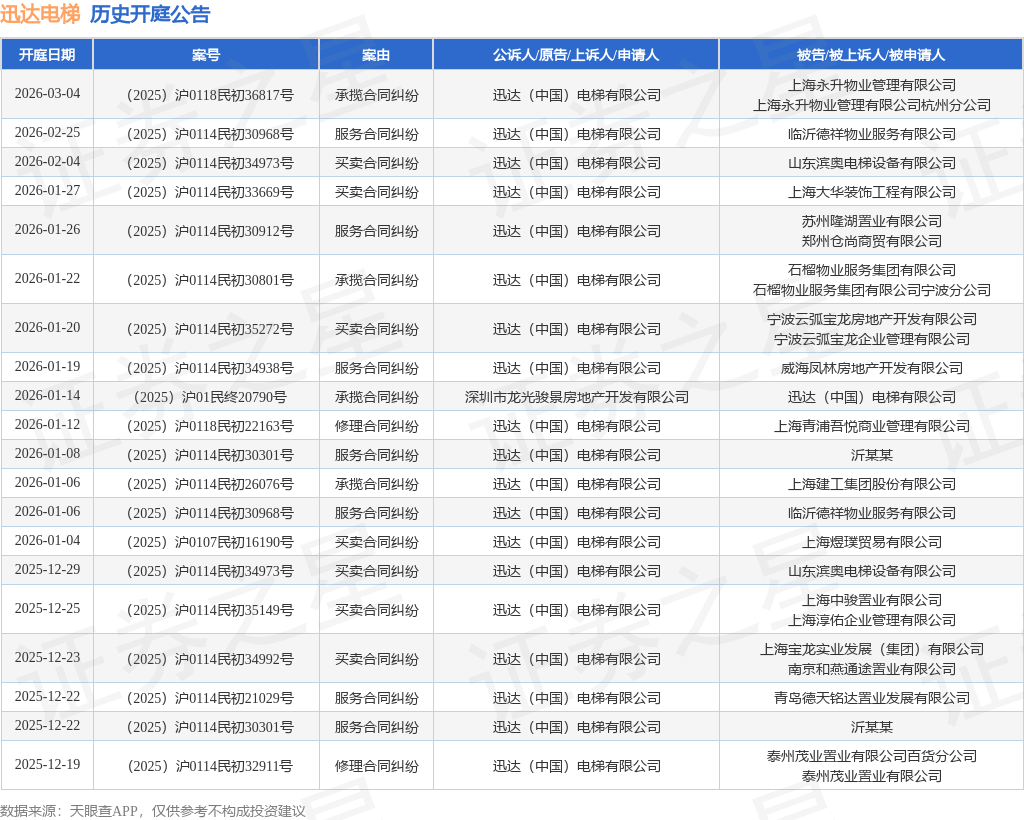1024x820 pixels.
Task: Select the 公诉人/原告/上诉人/申请人 column header
Action: [x=576, y=55]
